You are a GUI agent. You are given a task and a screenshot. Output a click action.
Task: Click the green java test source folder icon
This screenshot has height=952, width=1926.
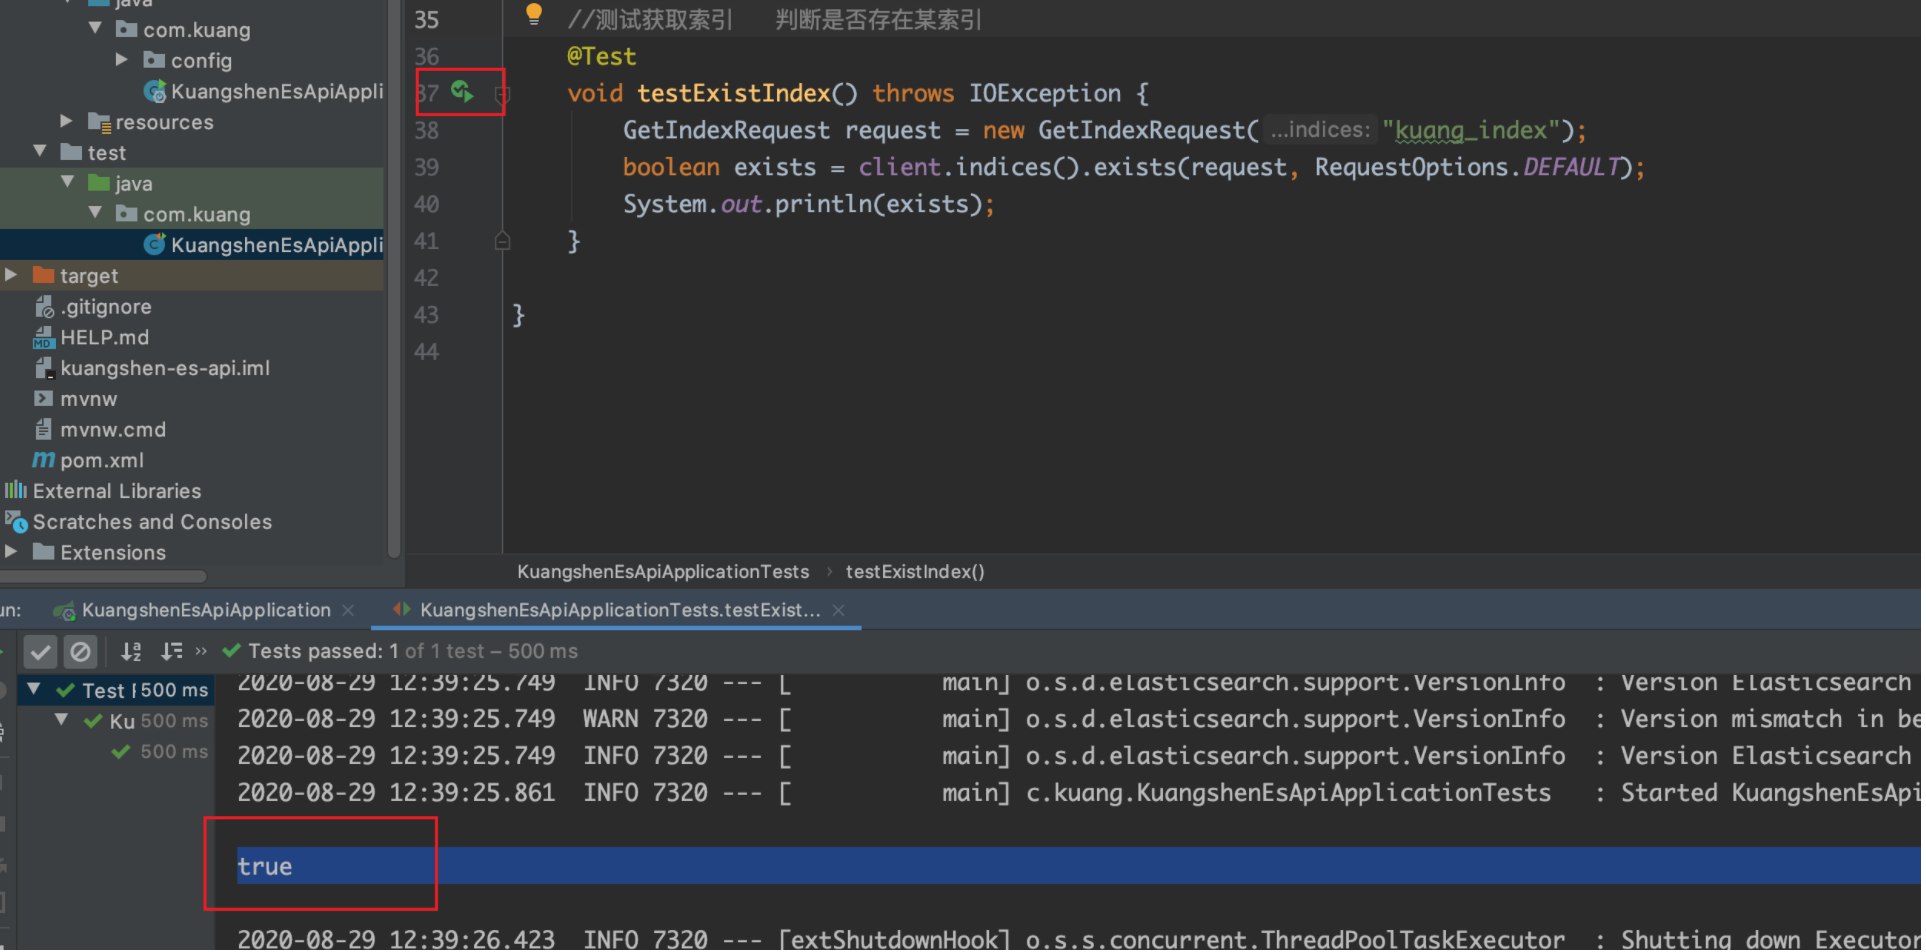click(x=98, y=183)
